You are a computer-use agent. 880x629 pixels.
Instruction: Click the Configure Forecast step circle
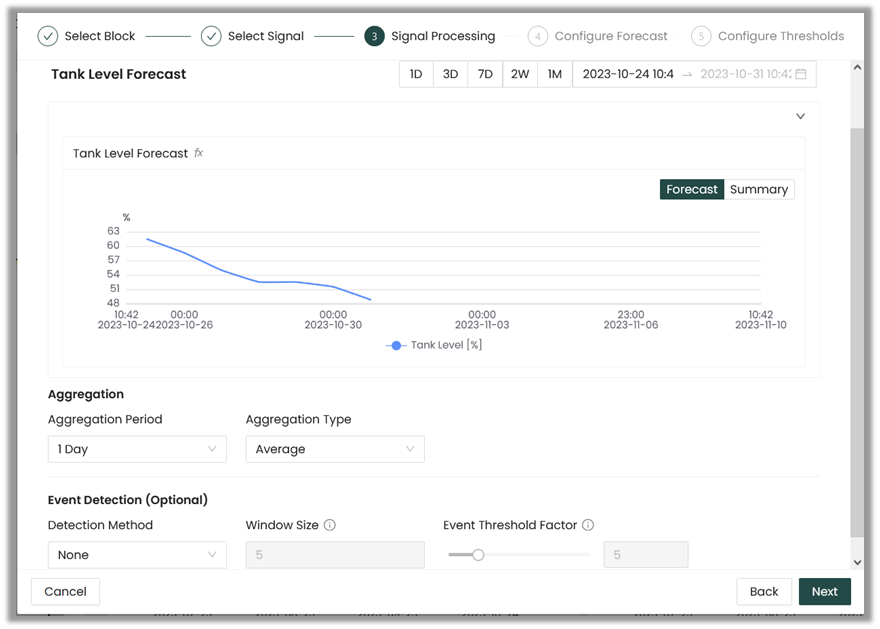coord(538,36)
